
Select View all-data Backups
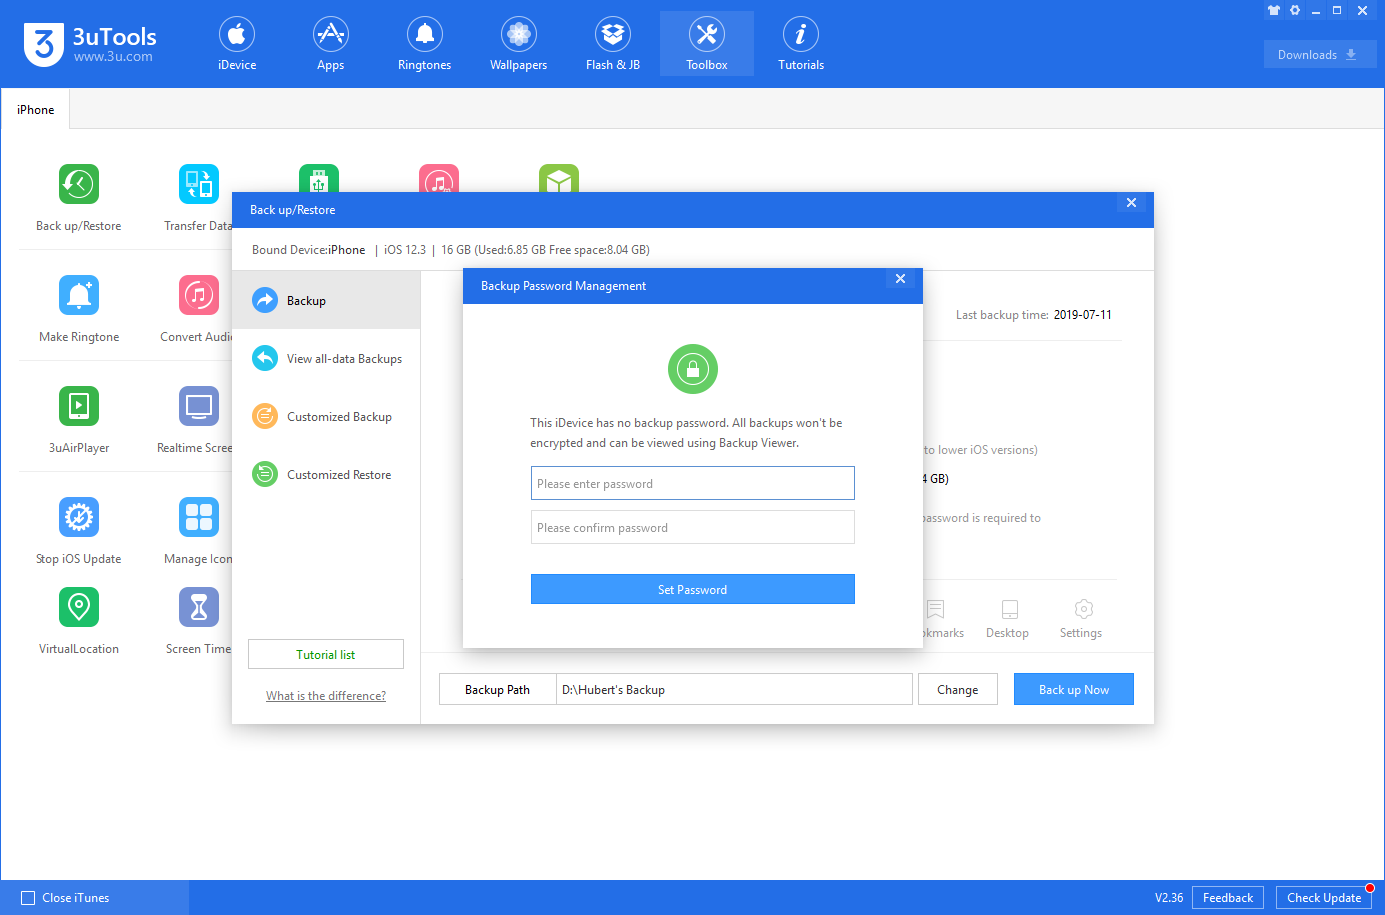[x=326, y=358]
